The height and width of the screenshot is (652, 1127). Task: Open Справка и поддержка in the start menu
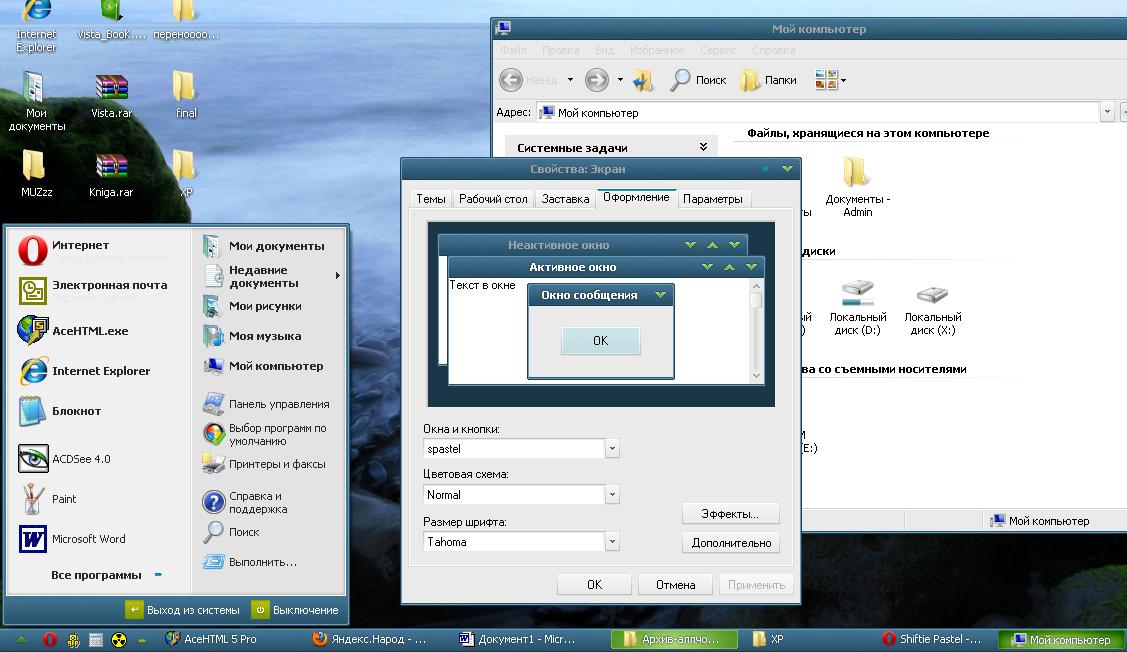245,502
